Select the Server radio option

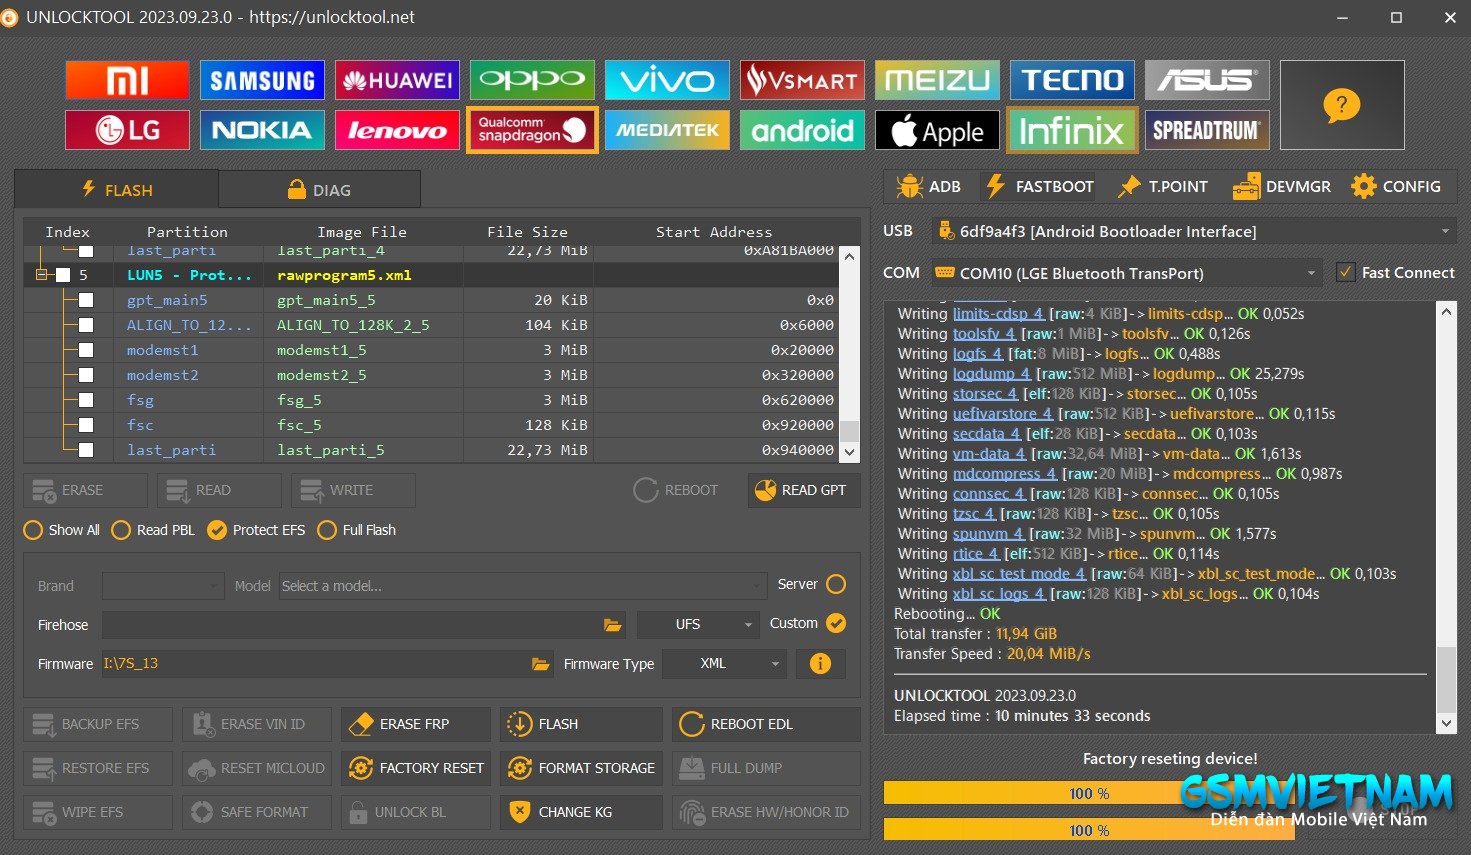[836, 584]
